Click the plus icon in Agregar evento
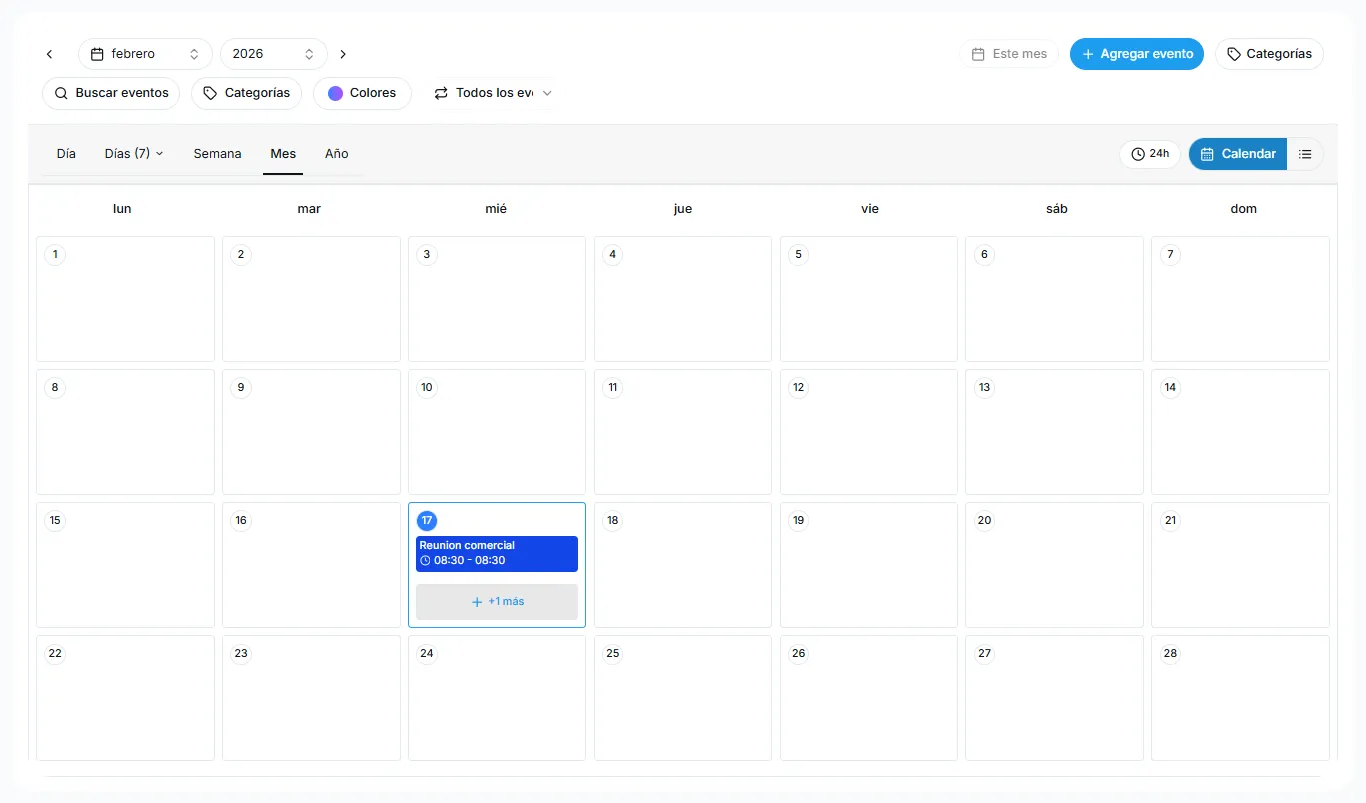Screen dimensions: 1366x803 1088,54
